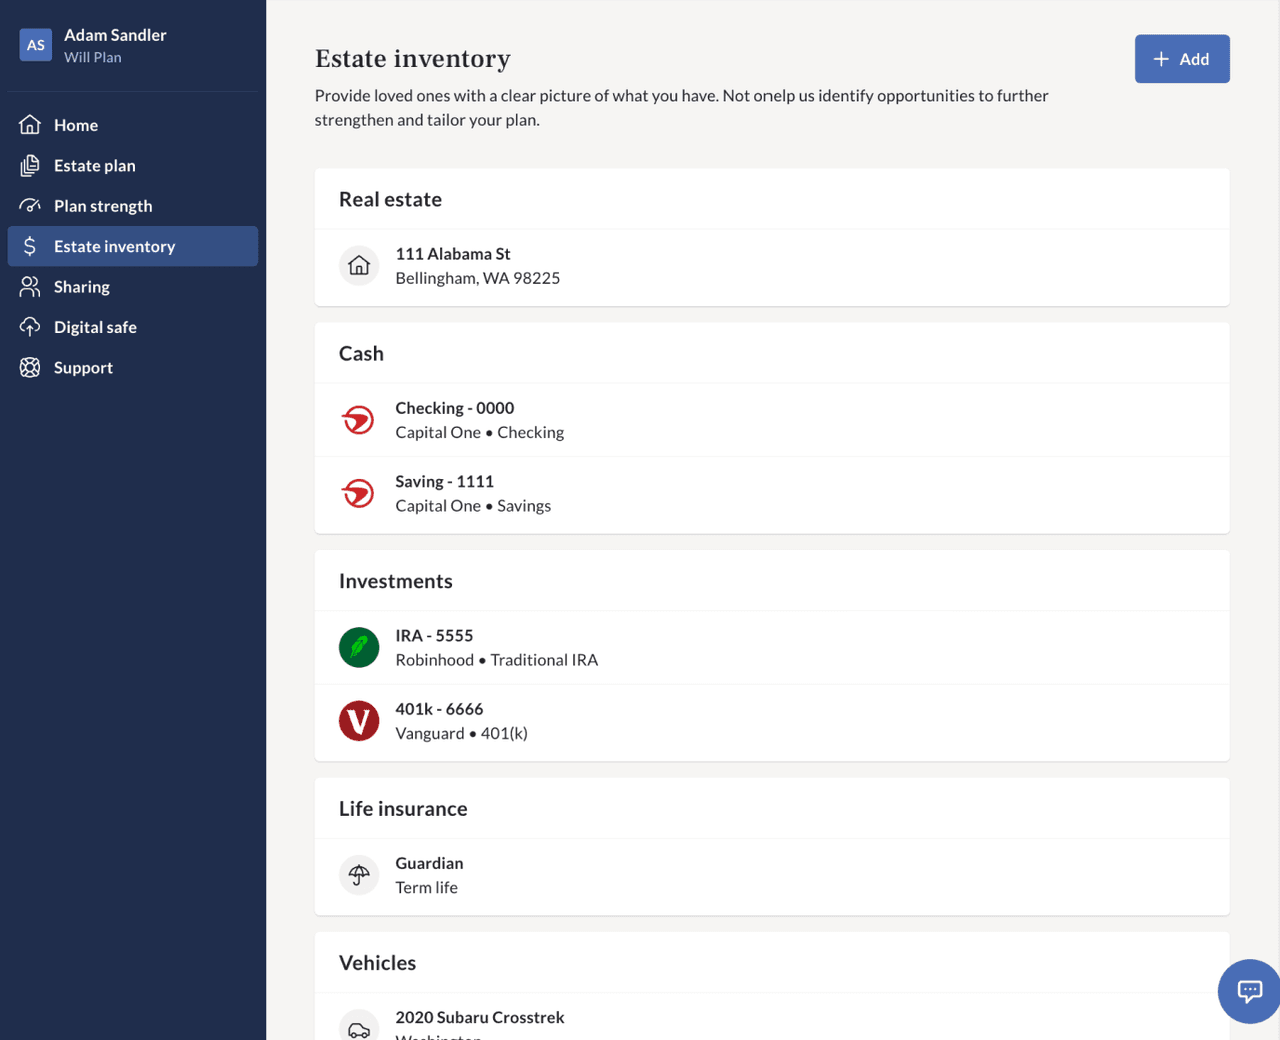Click the car icon beside Subaru Crosstrek

[359, 1028]
